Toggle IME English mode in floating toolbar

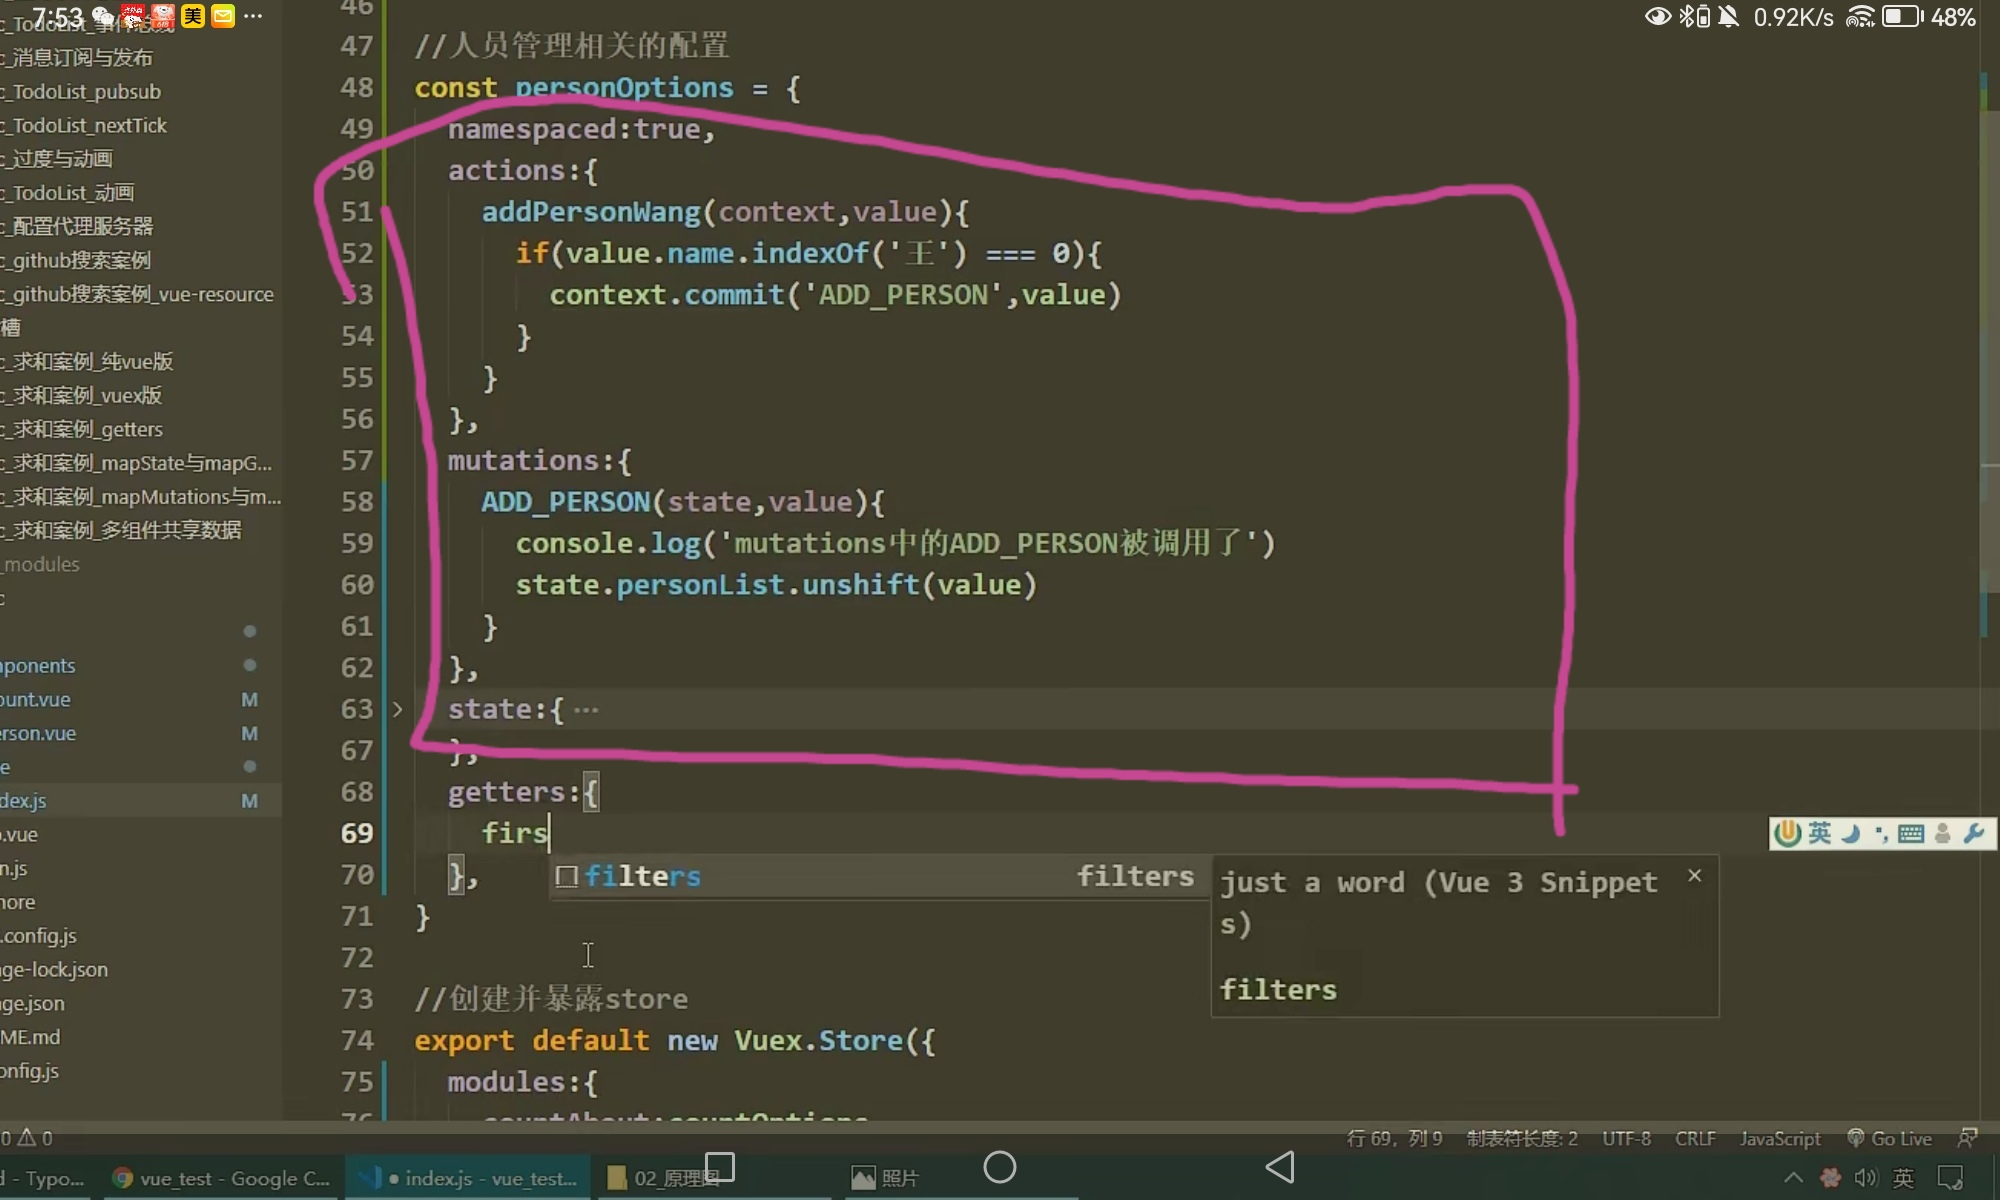tap(1819, 833)
